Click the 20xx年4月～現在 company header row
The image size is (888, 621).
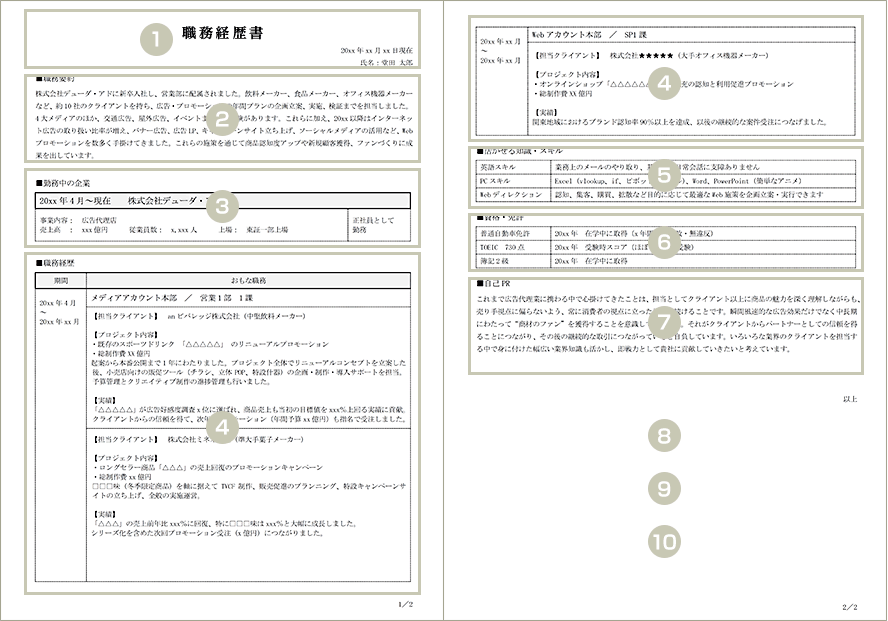[x=223, y=200]
